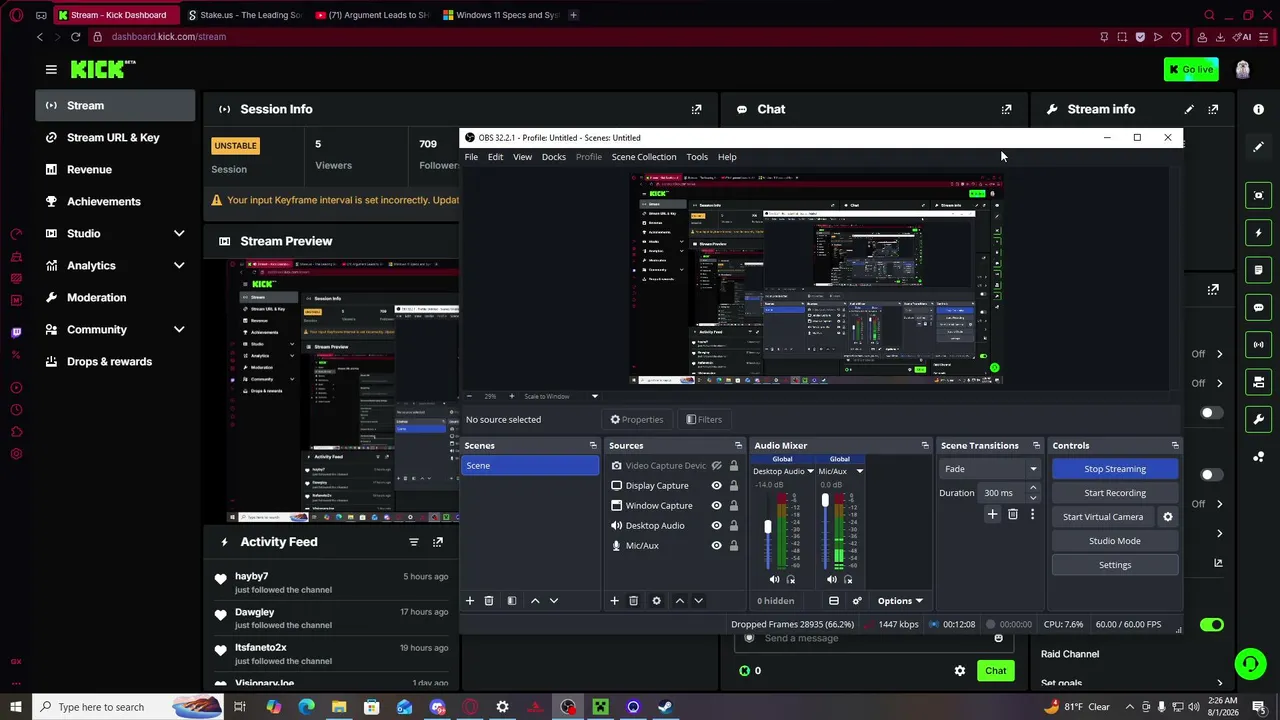This screenshot has height=720, width=1280.
Task: Hide the Desktop Audio source
Action: [716, 526]
